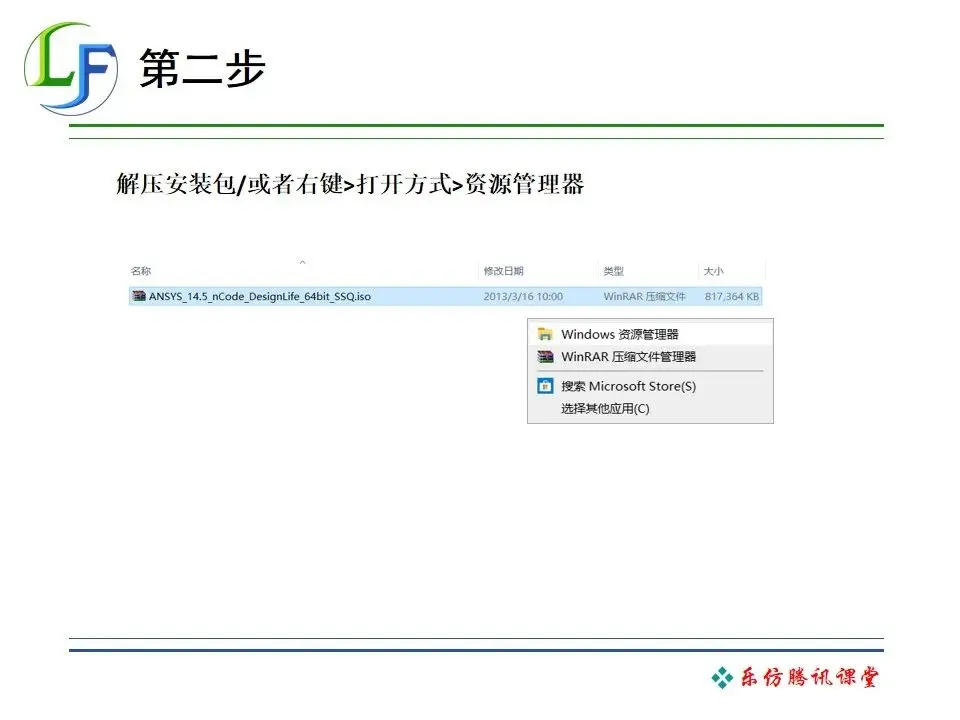Viewport: 960px width, 720px height.
Task: Open with WinRAR 压缩文件管理器
Action: click(x=650, y=356)
